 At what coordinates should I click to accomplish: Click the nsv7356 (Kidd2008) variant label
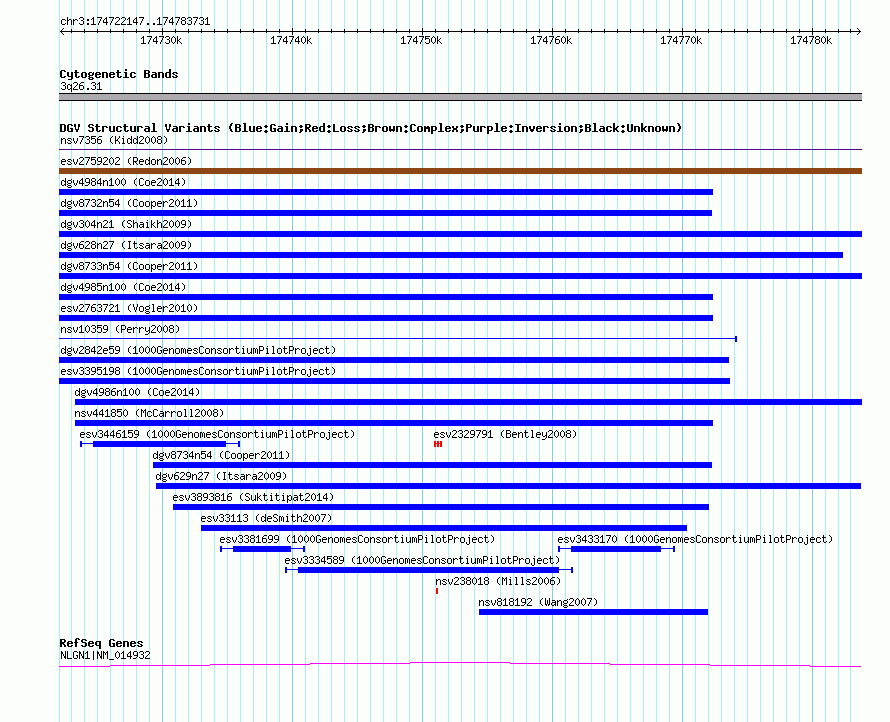click(x=114, y=140)
